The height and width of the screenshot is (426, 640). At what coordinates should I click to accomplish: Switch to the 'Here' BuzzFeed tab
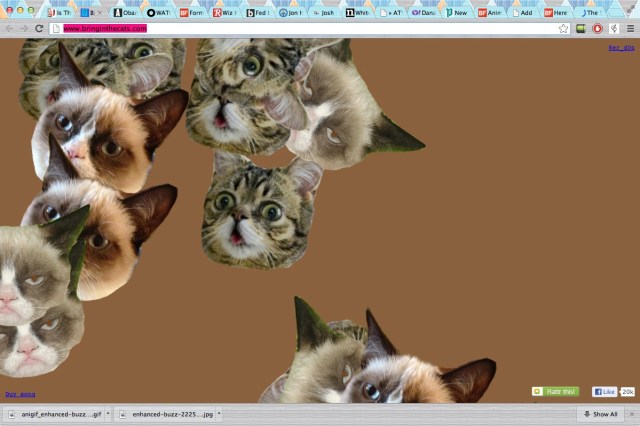coord(556,13)
